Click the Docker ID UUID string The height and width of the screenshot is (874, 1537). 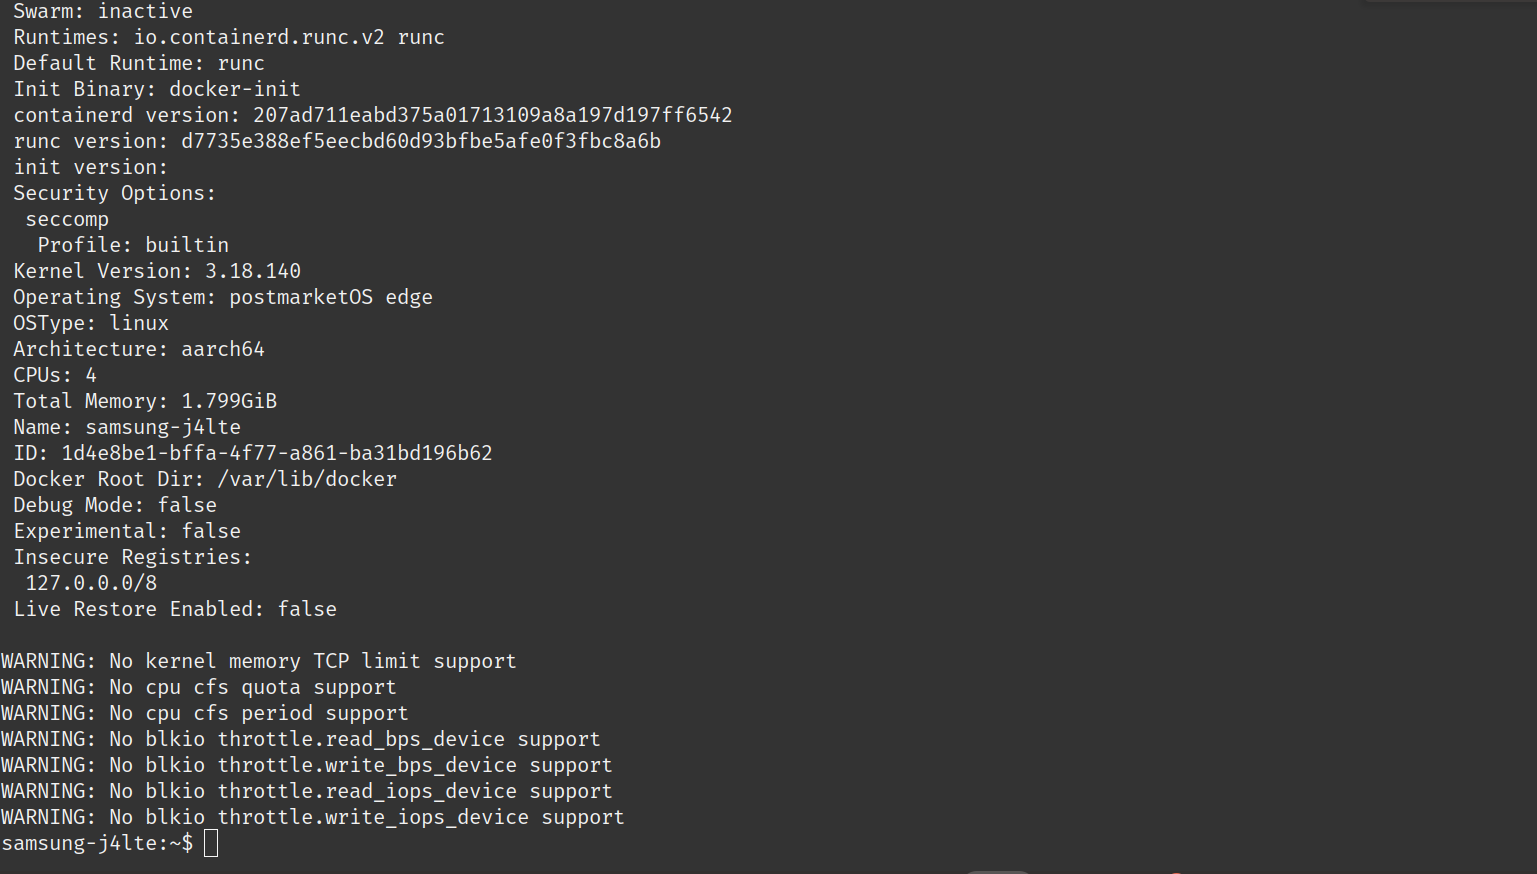coord(276,453)
